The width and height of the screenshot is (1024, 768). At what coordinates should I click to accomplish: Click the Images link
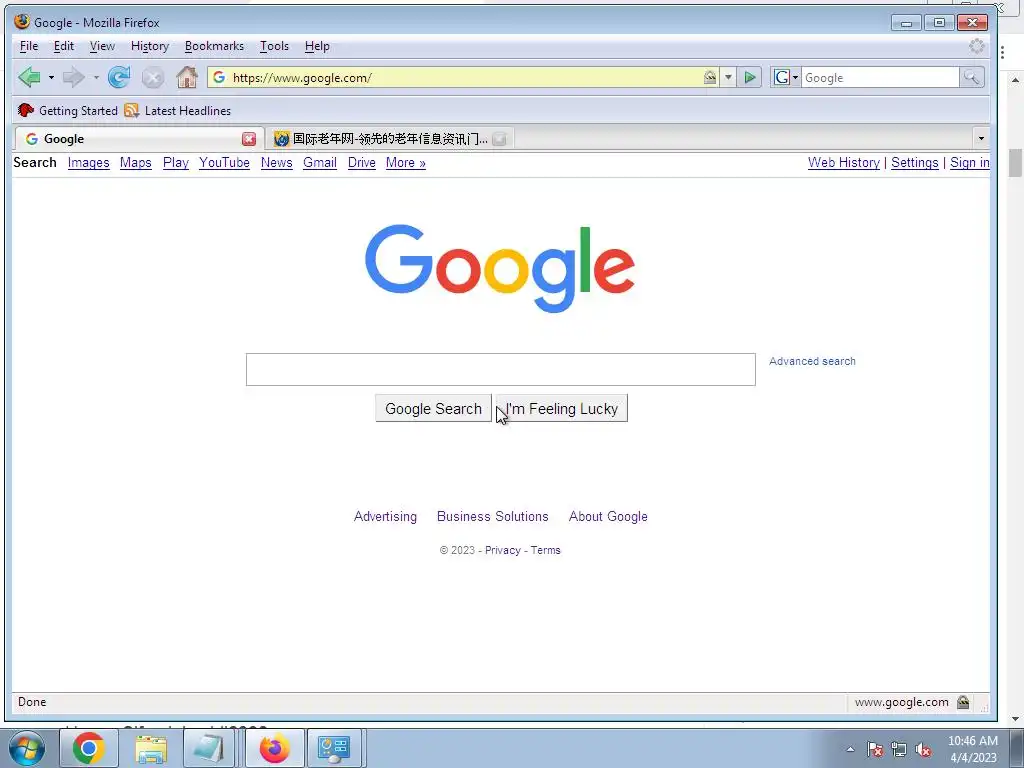89,163
